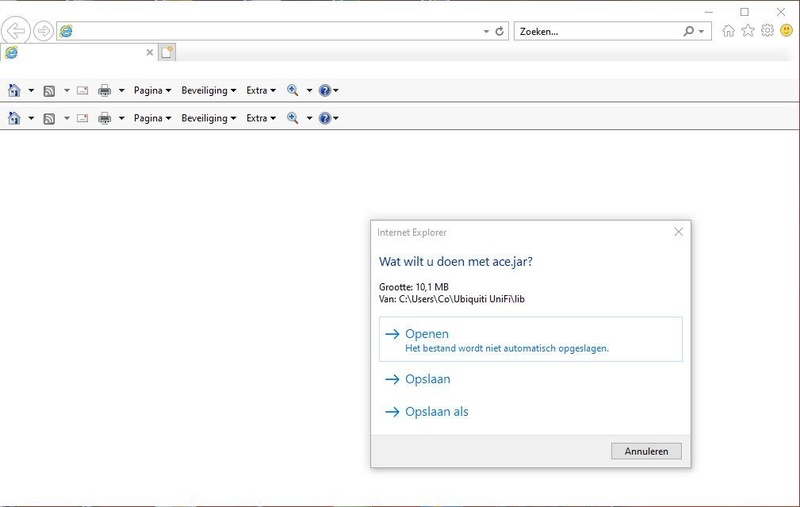Click the smiley feedback icon

point(786,31)
